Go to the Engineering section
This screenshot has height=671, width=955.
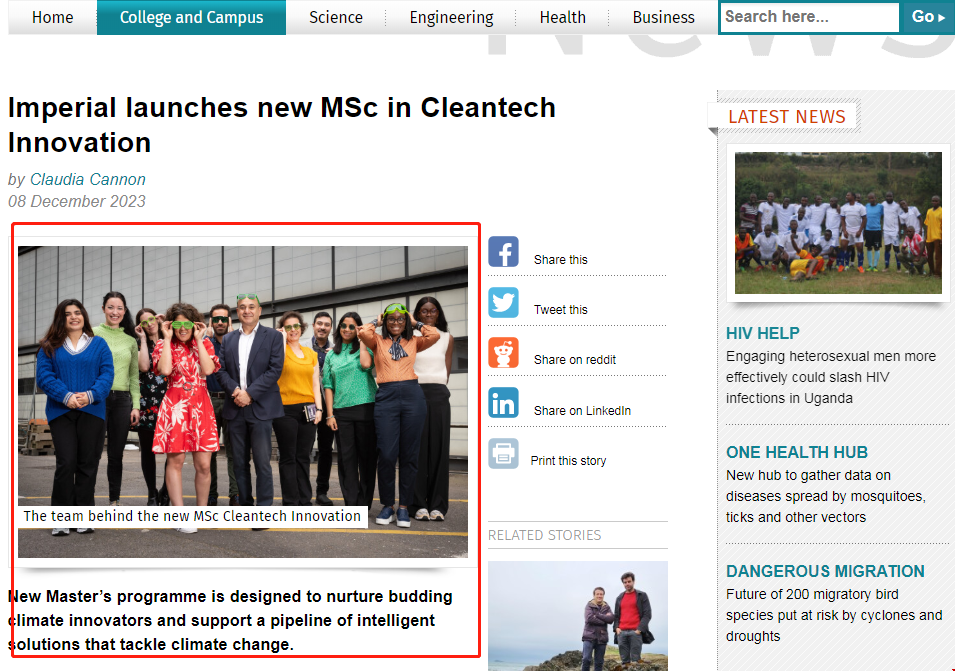[451, 17]
